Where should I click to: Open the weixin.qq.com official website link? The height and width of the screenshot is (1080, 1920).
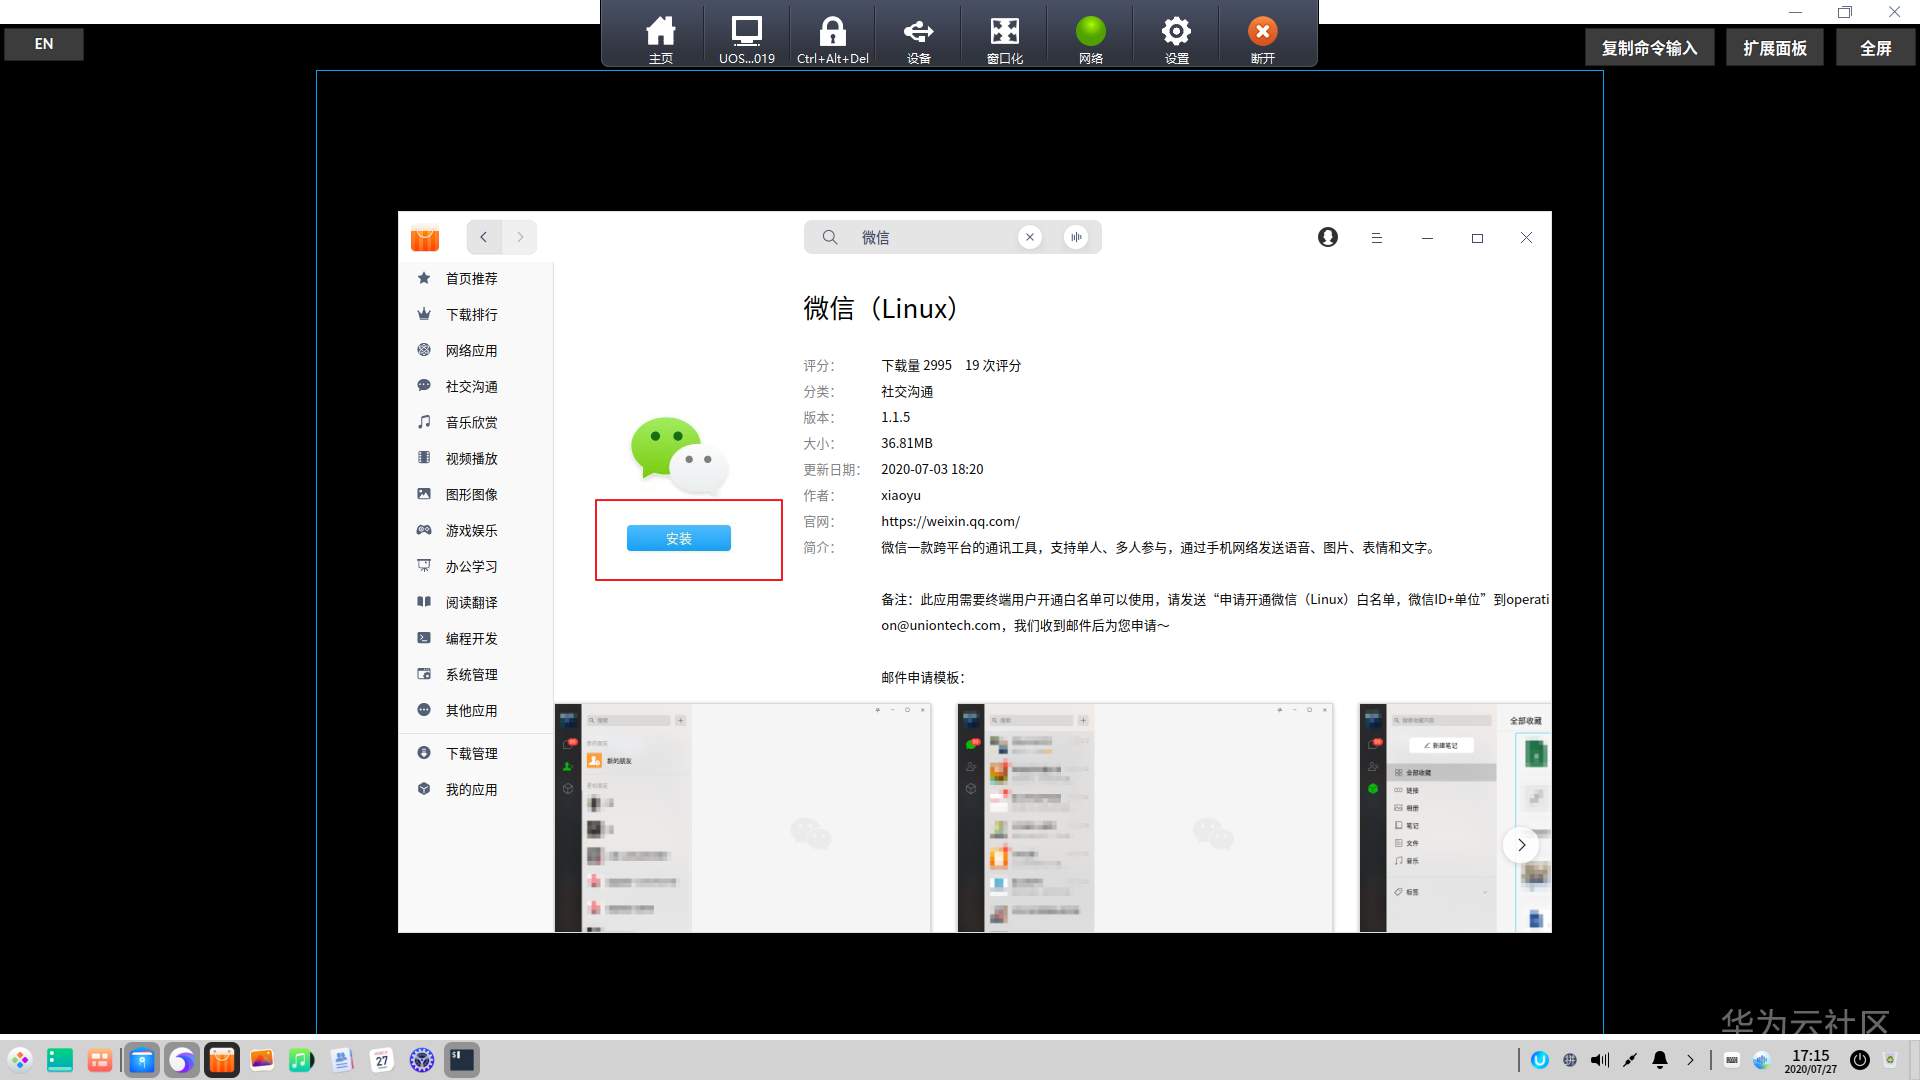950,521
